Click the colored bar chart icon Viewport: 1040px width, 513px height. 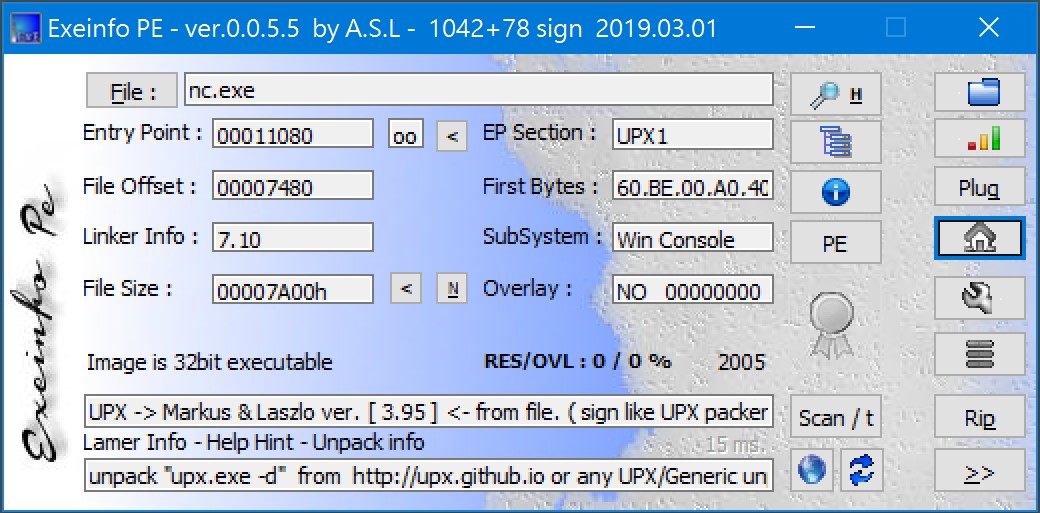click(x=980, y=139)
